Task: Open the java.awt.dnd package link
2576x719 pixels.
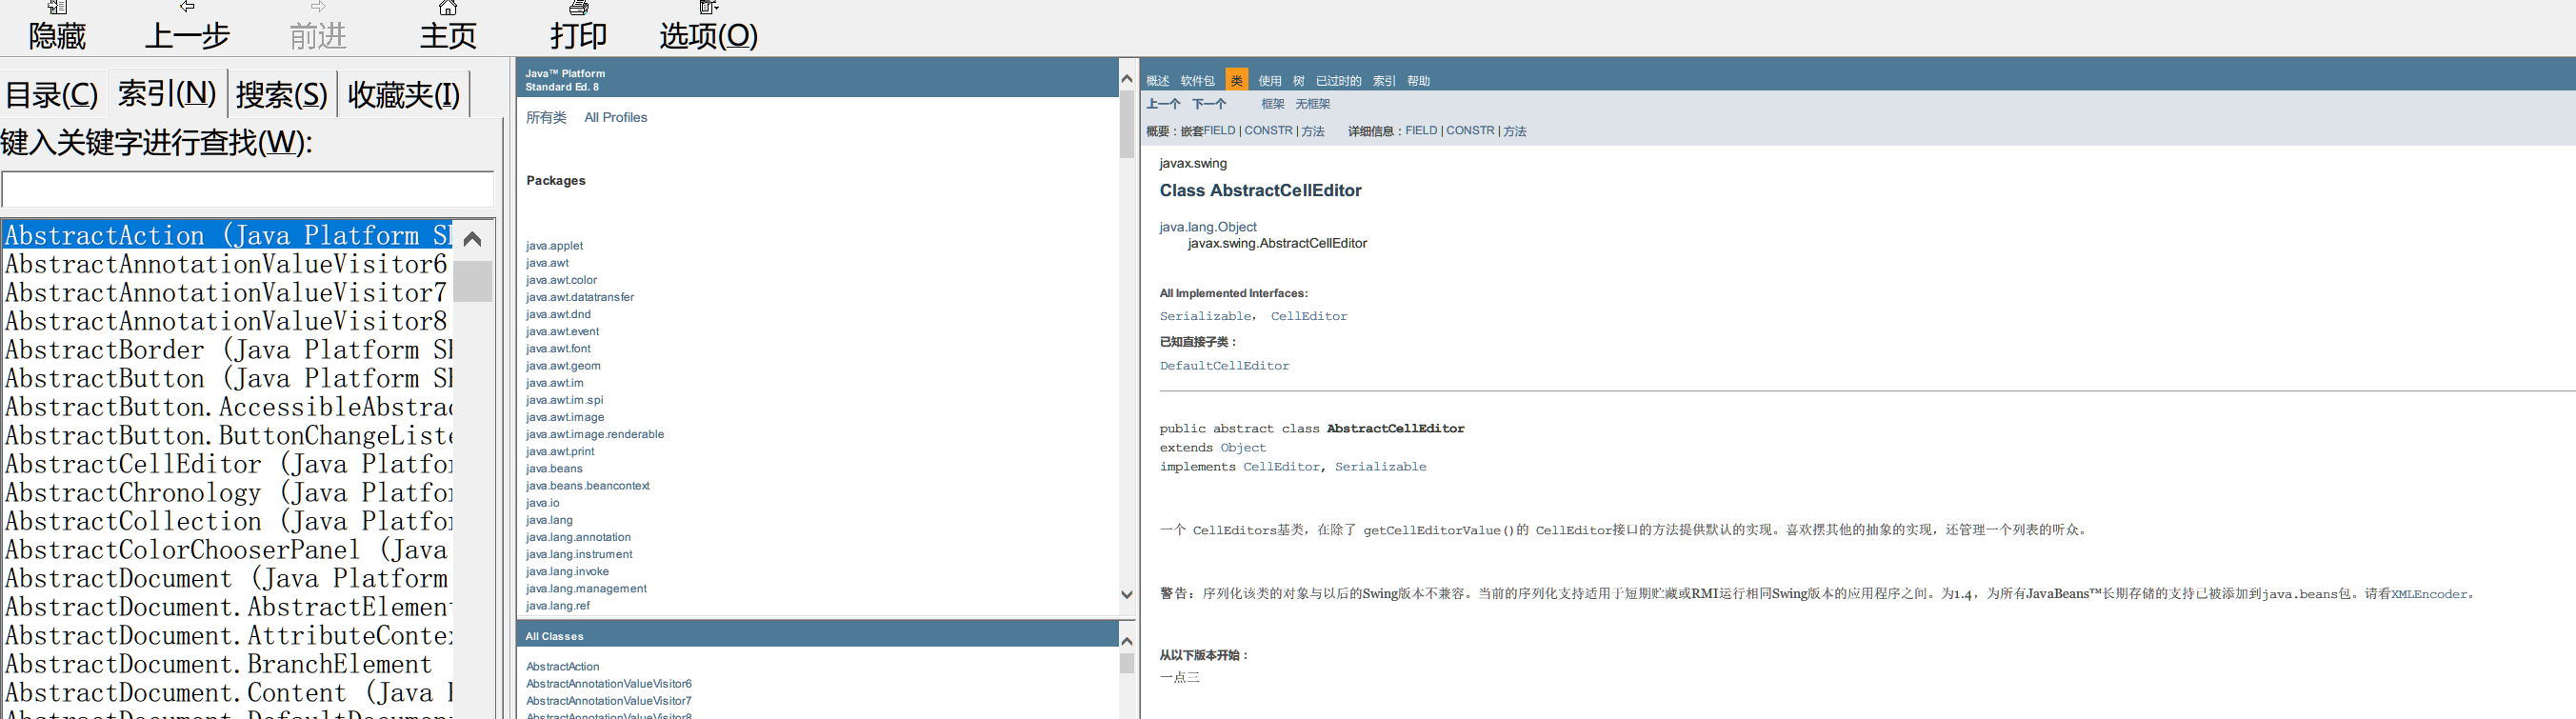Action: [558, 314]
